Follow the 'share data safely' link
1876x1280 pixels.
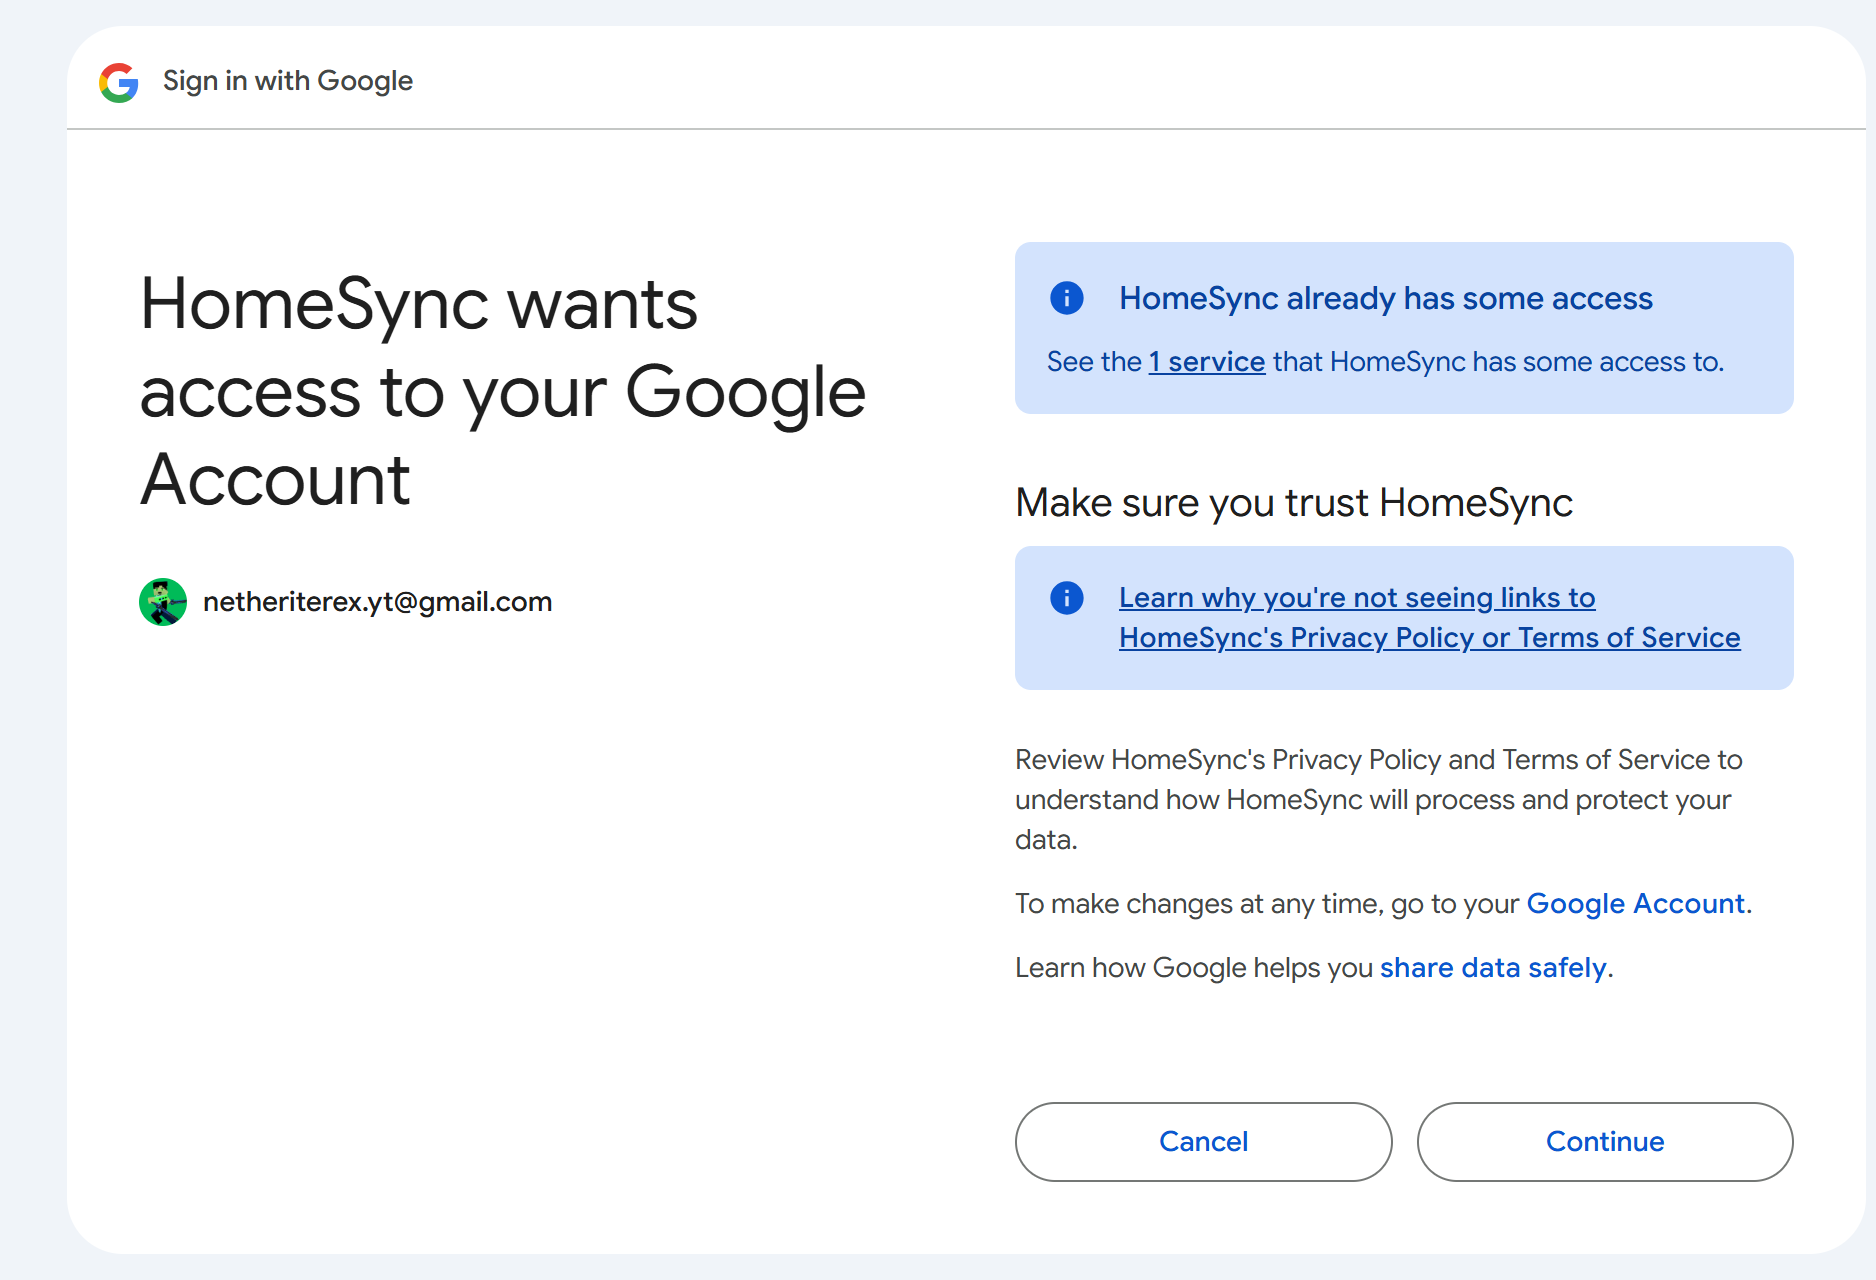[x=1493, y=968]
